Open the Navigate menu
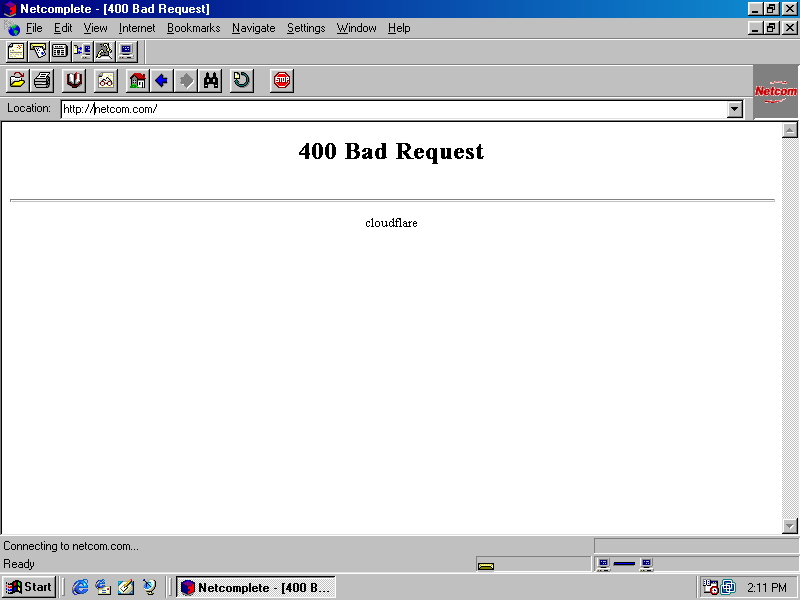This screenshot has width=800, height=600. point(253,28)
